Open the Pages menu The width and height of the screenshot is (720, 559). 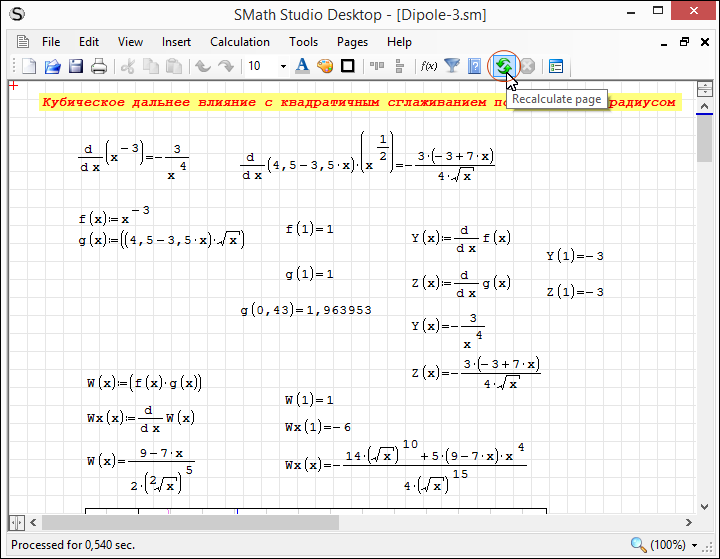click(x=352, y=42)
